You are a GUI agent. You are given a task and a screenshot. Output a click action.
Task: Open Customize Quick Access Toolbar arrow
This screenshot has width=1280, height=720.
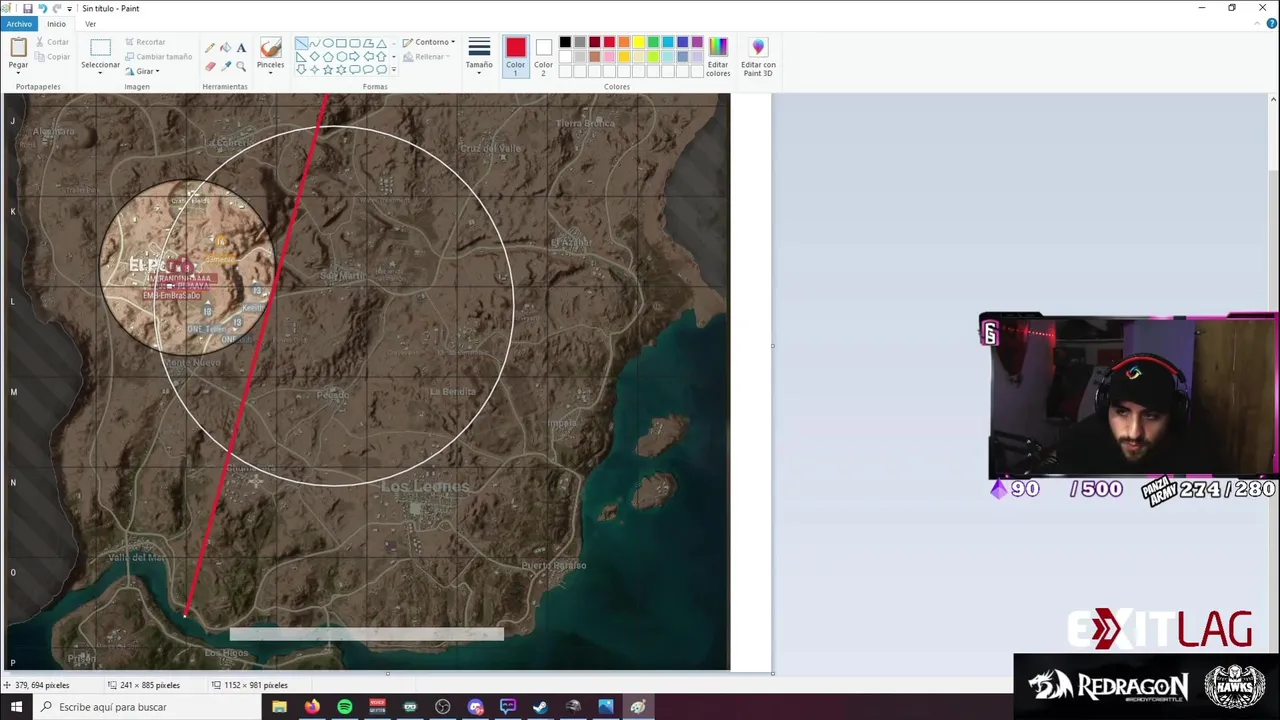coord(69,8)
